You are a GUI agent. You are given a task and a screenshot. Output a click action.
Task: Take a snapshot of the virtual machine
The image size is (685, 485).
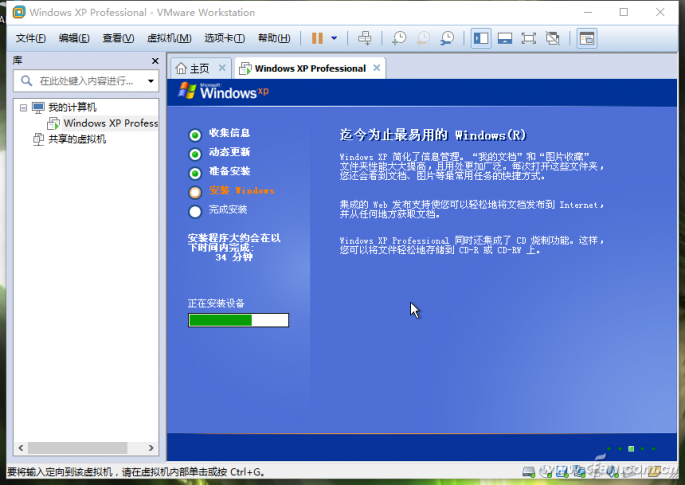click(x=398, y=38)
